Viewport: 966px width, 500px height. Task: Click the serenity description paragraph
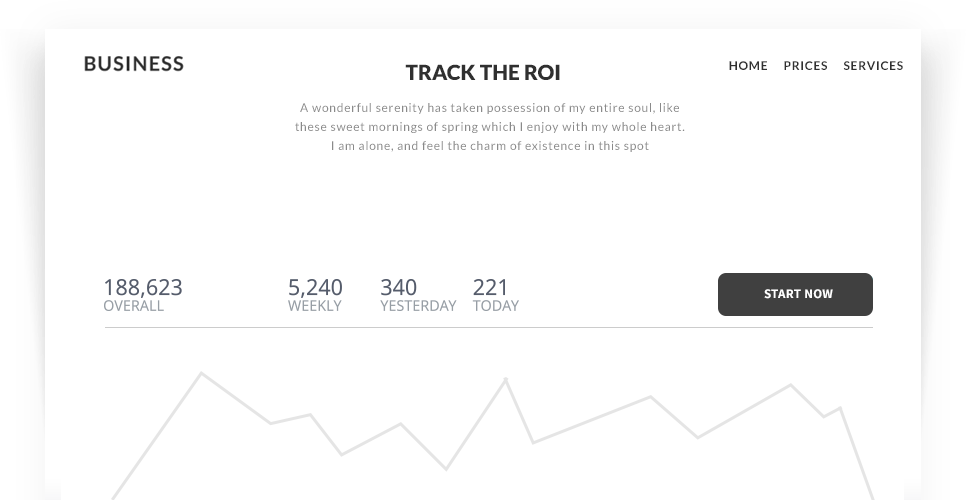click(x=489, y=127)
